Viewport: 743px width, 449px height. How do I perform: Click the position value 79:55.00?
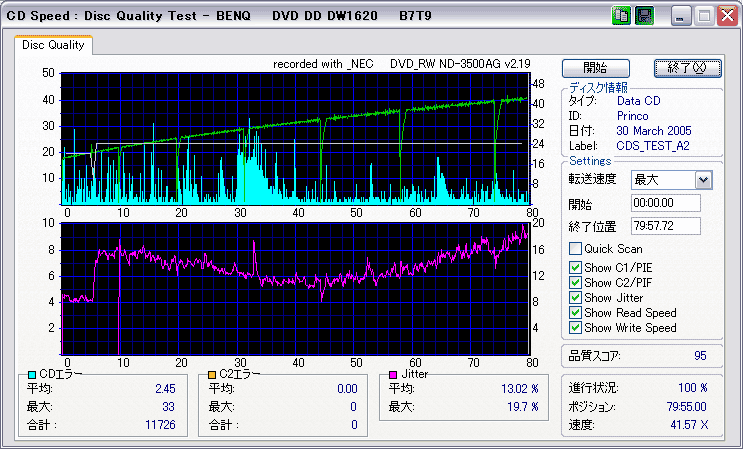click(x=687, y=407)
